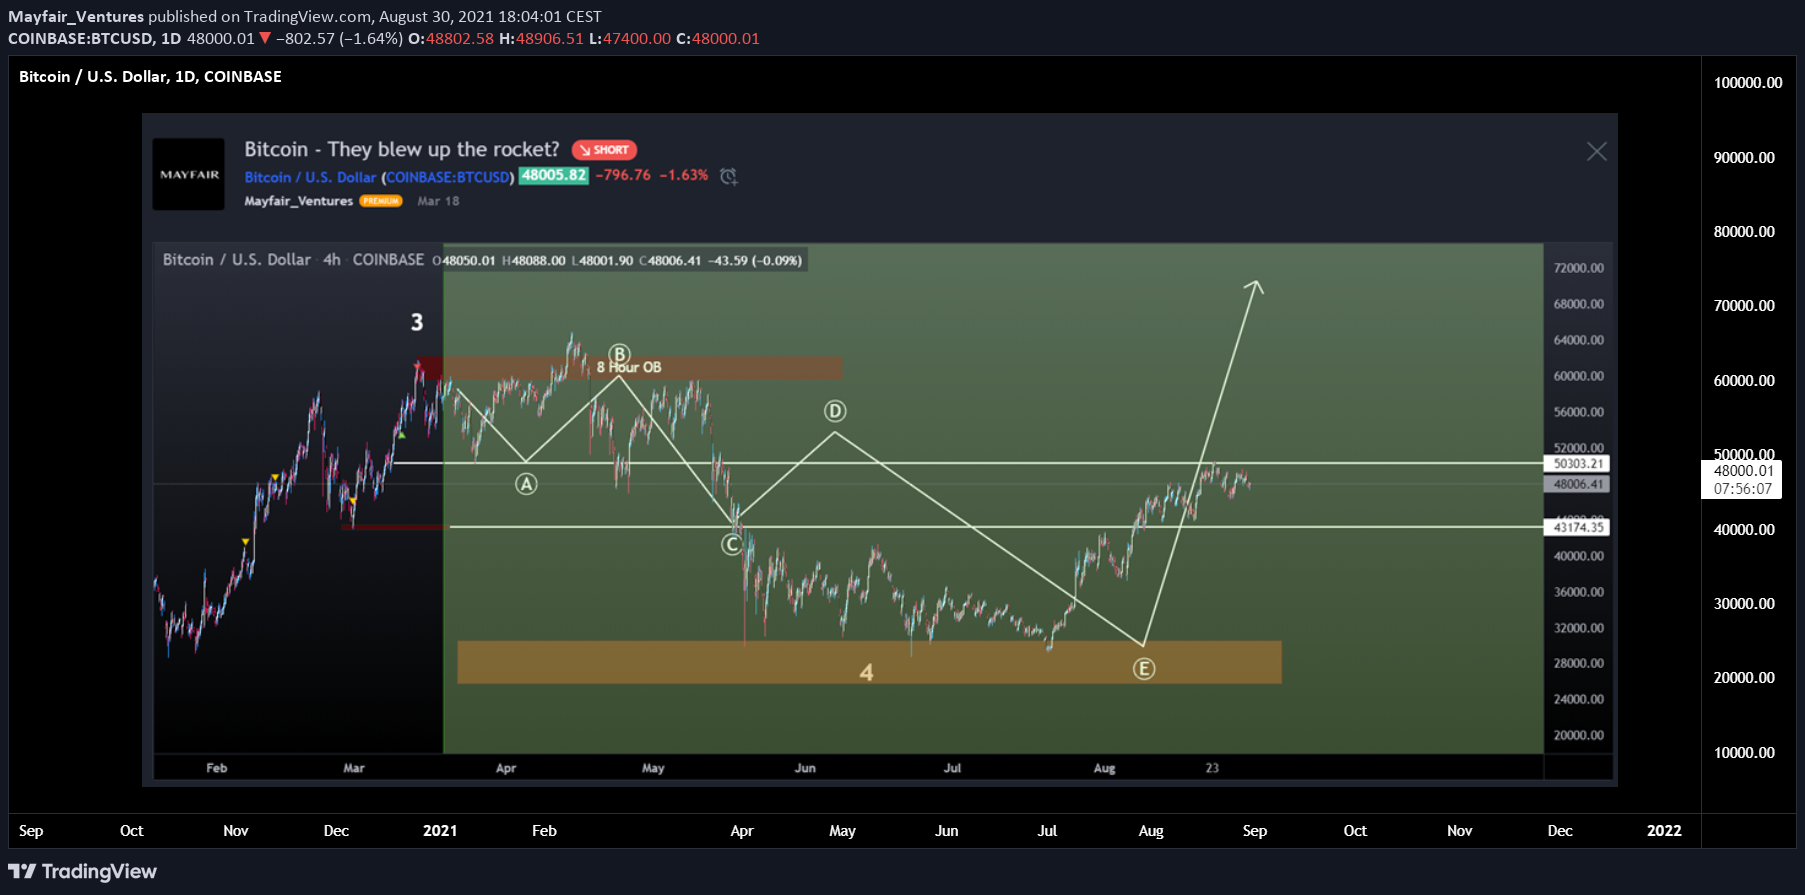Click the orange PREMIUM badge
The height and width of the screenshot is (895, 1805).
381,201
